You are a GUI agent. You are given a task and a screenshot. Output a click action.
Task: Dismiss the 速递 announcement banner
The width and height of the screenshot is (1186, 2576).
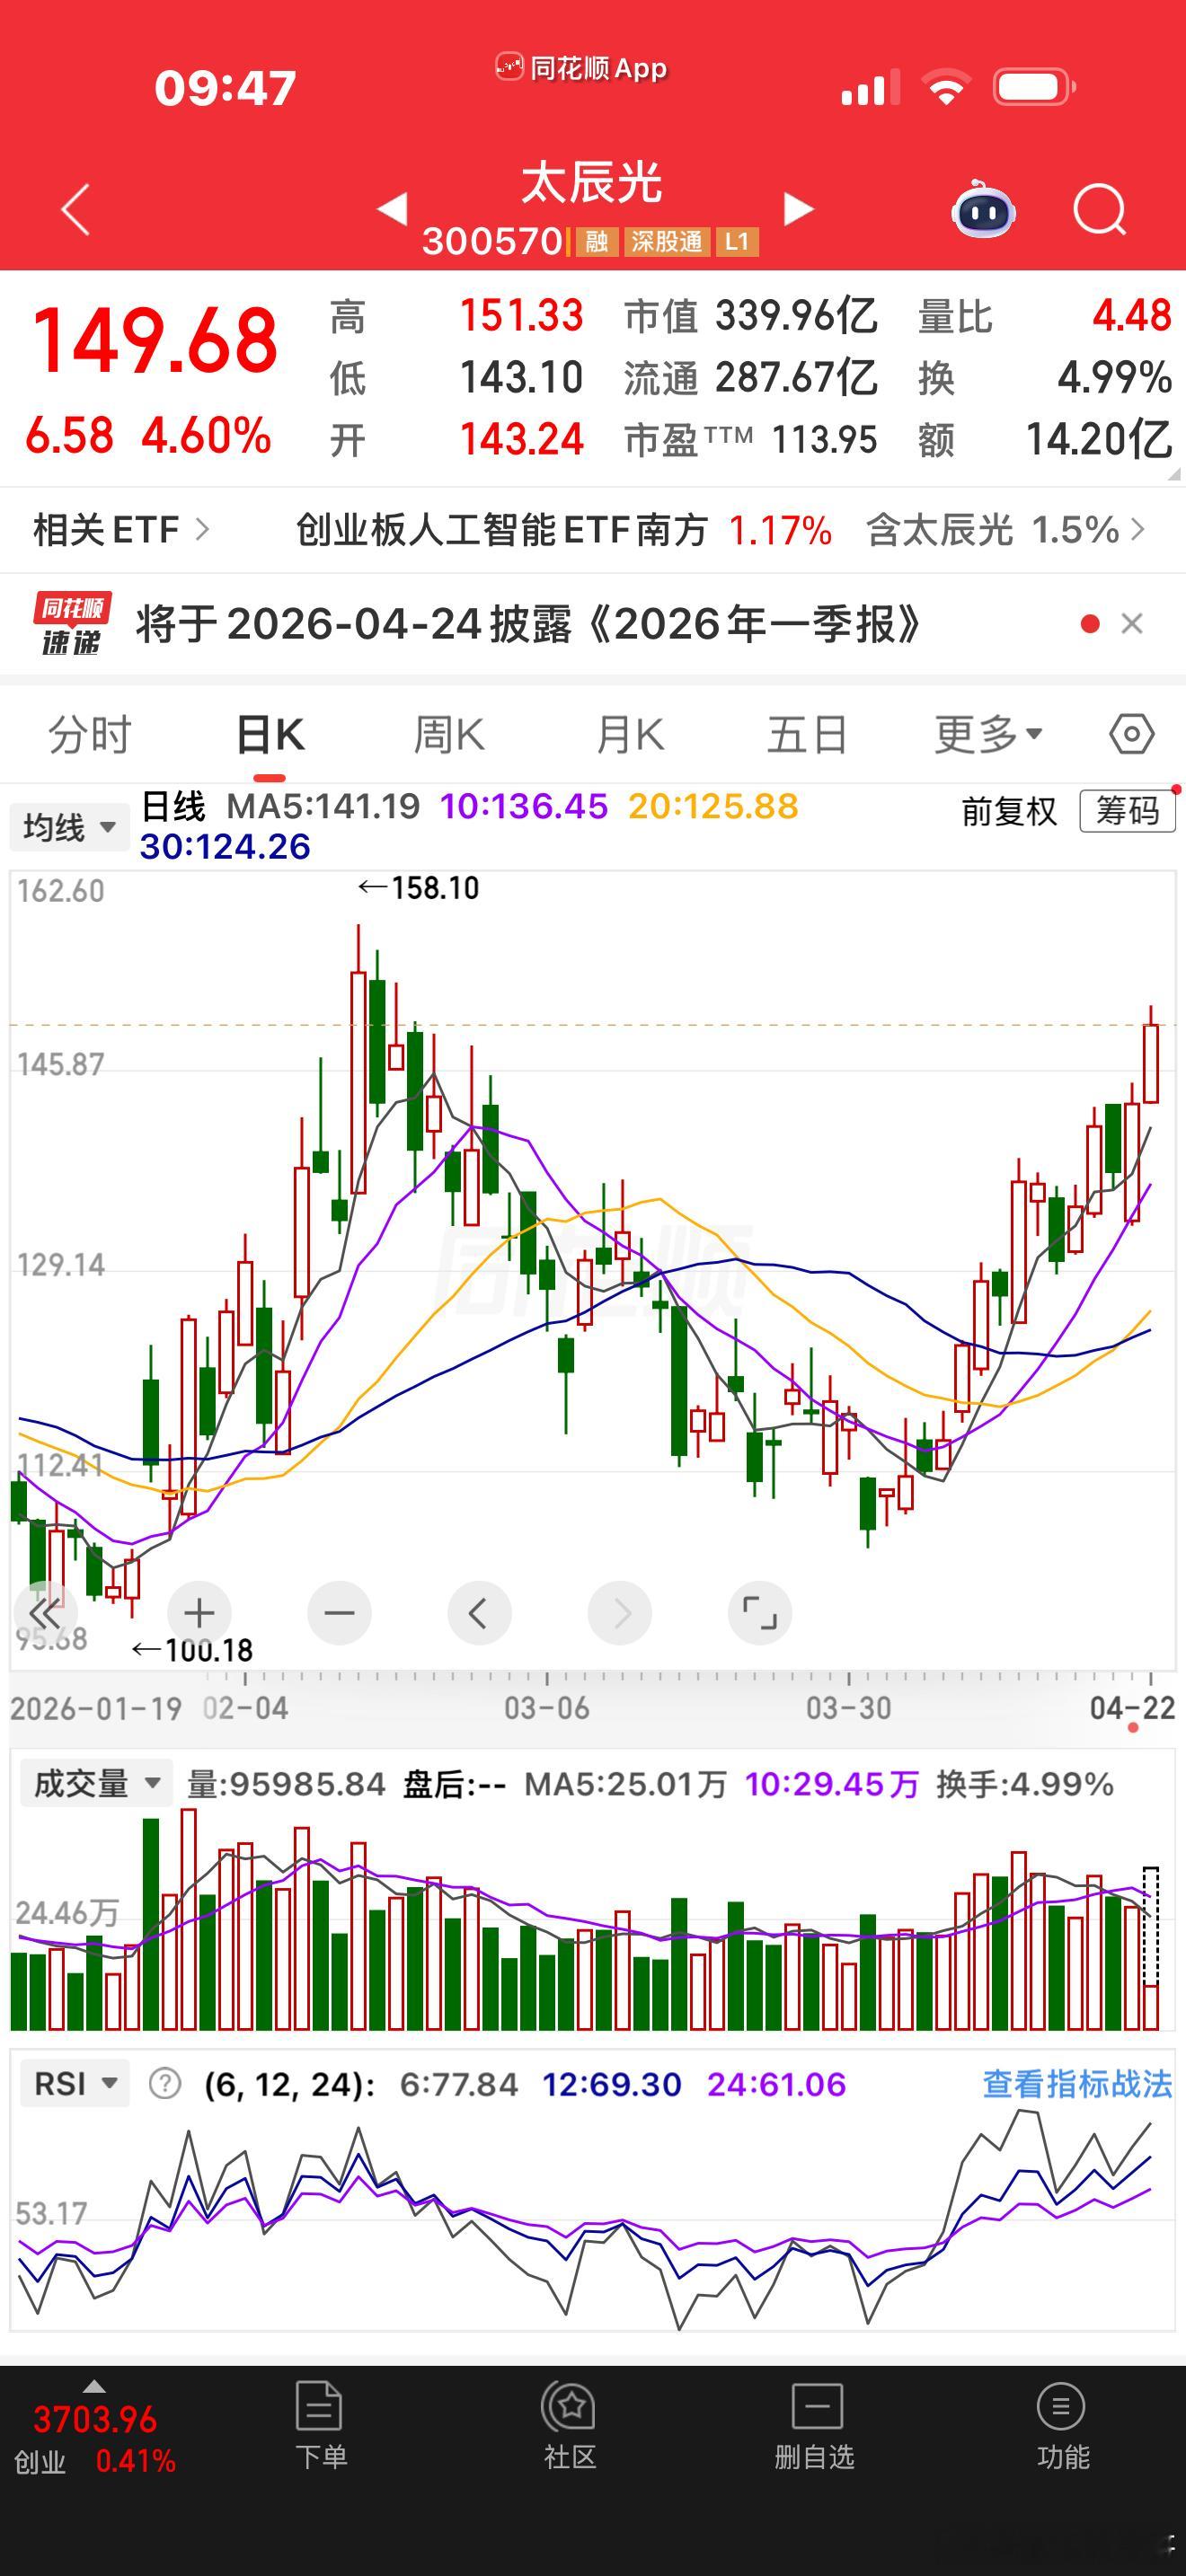(1132, 624)
